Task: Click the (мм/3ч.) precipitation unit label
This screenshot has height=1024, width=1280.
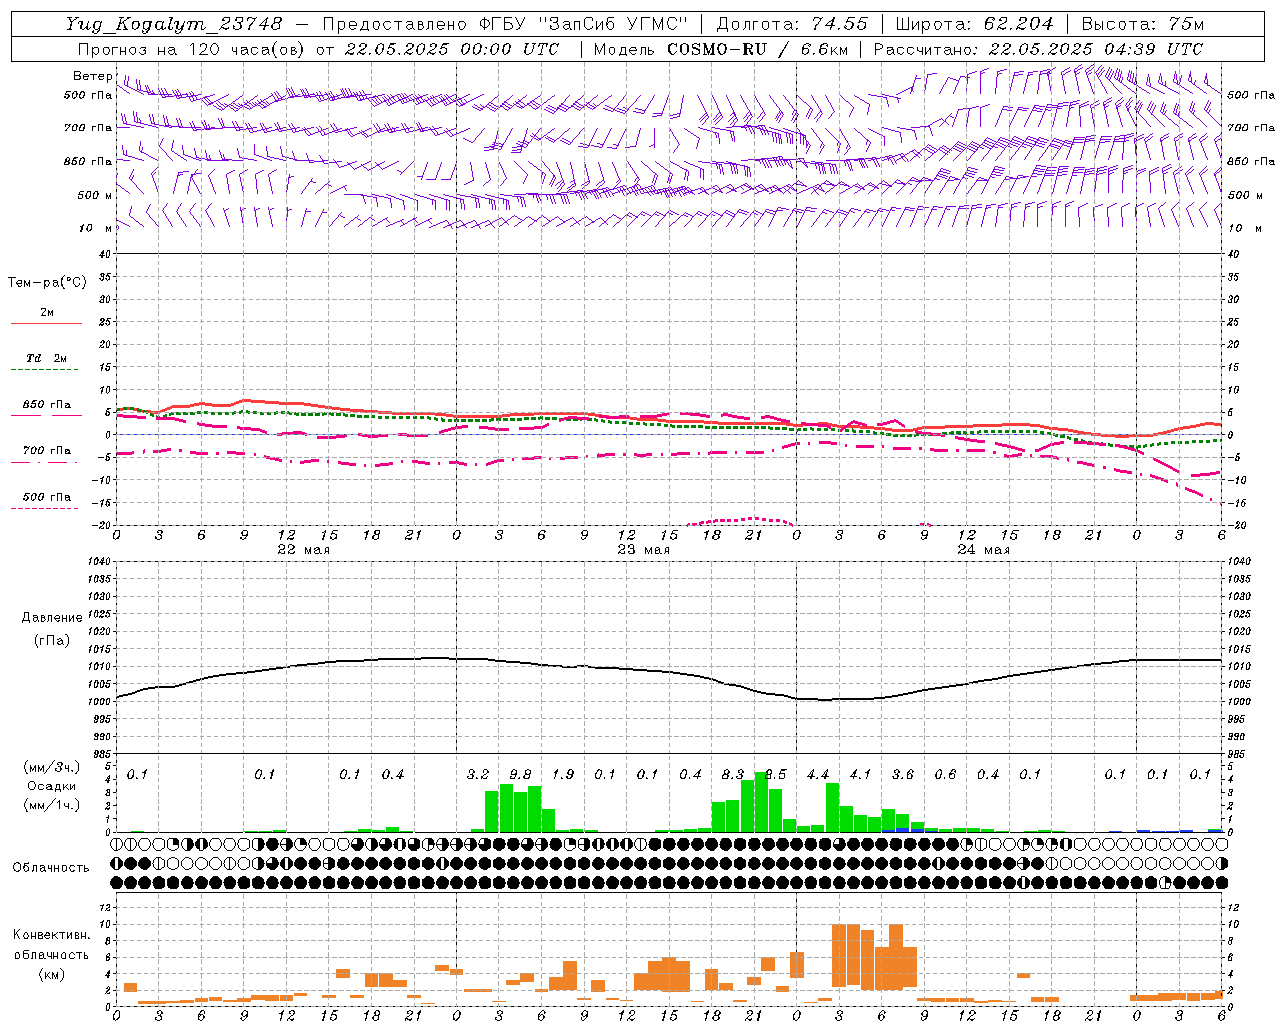Action: (x=51, y=767)
